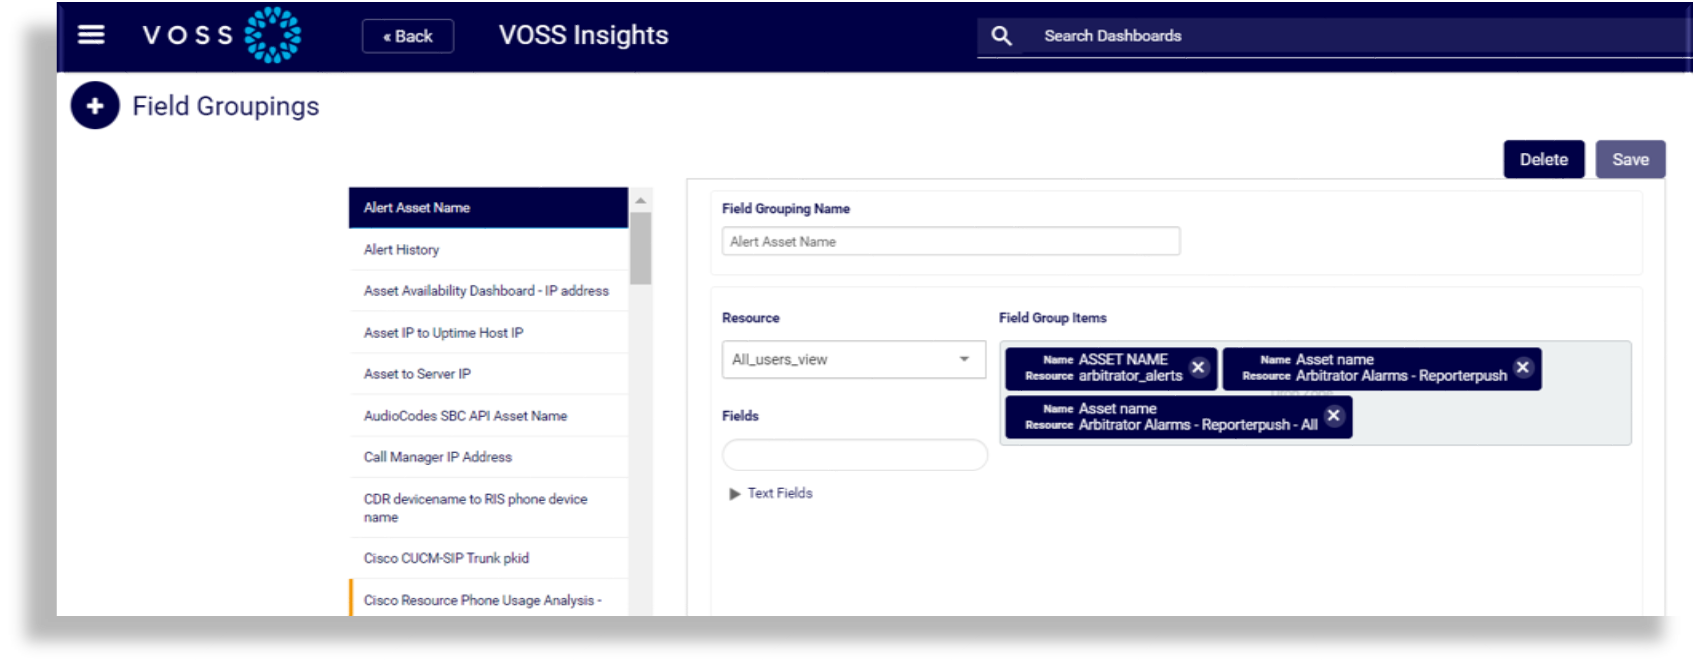
Task: Select Alert History grouping
Action: (x=488, y=250)
